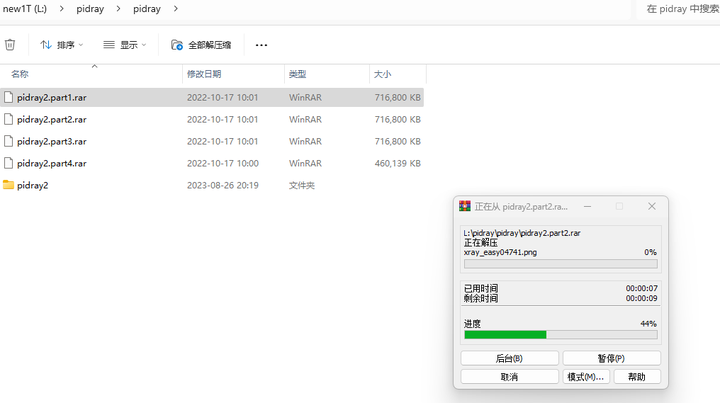Click the 暂停(P) pause button
Screen dimensions: 720x403
(611, 358)
